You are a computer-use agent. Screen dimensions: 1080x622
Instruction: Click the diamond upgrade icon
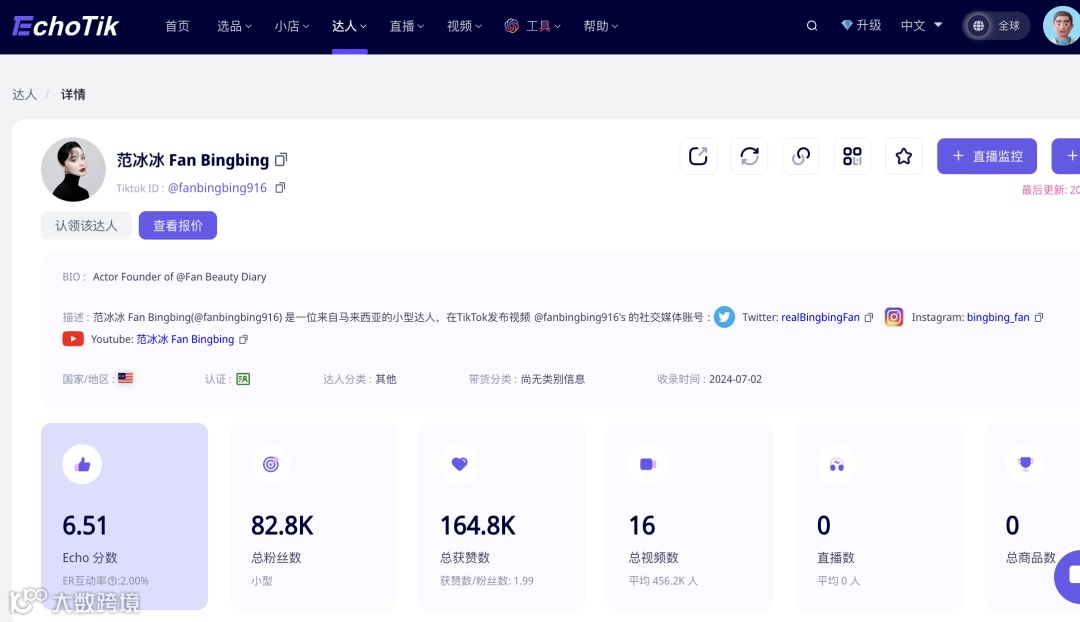click(x=847, y=25)
